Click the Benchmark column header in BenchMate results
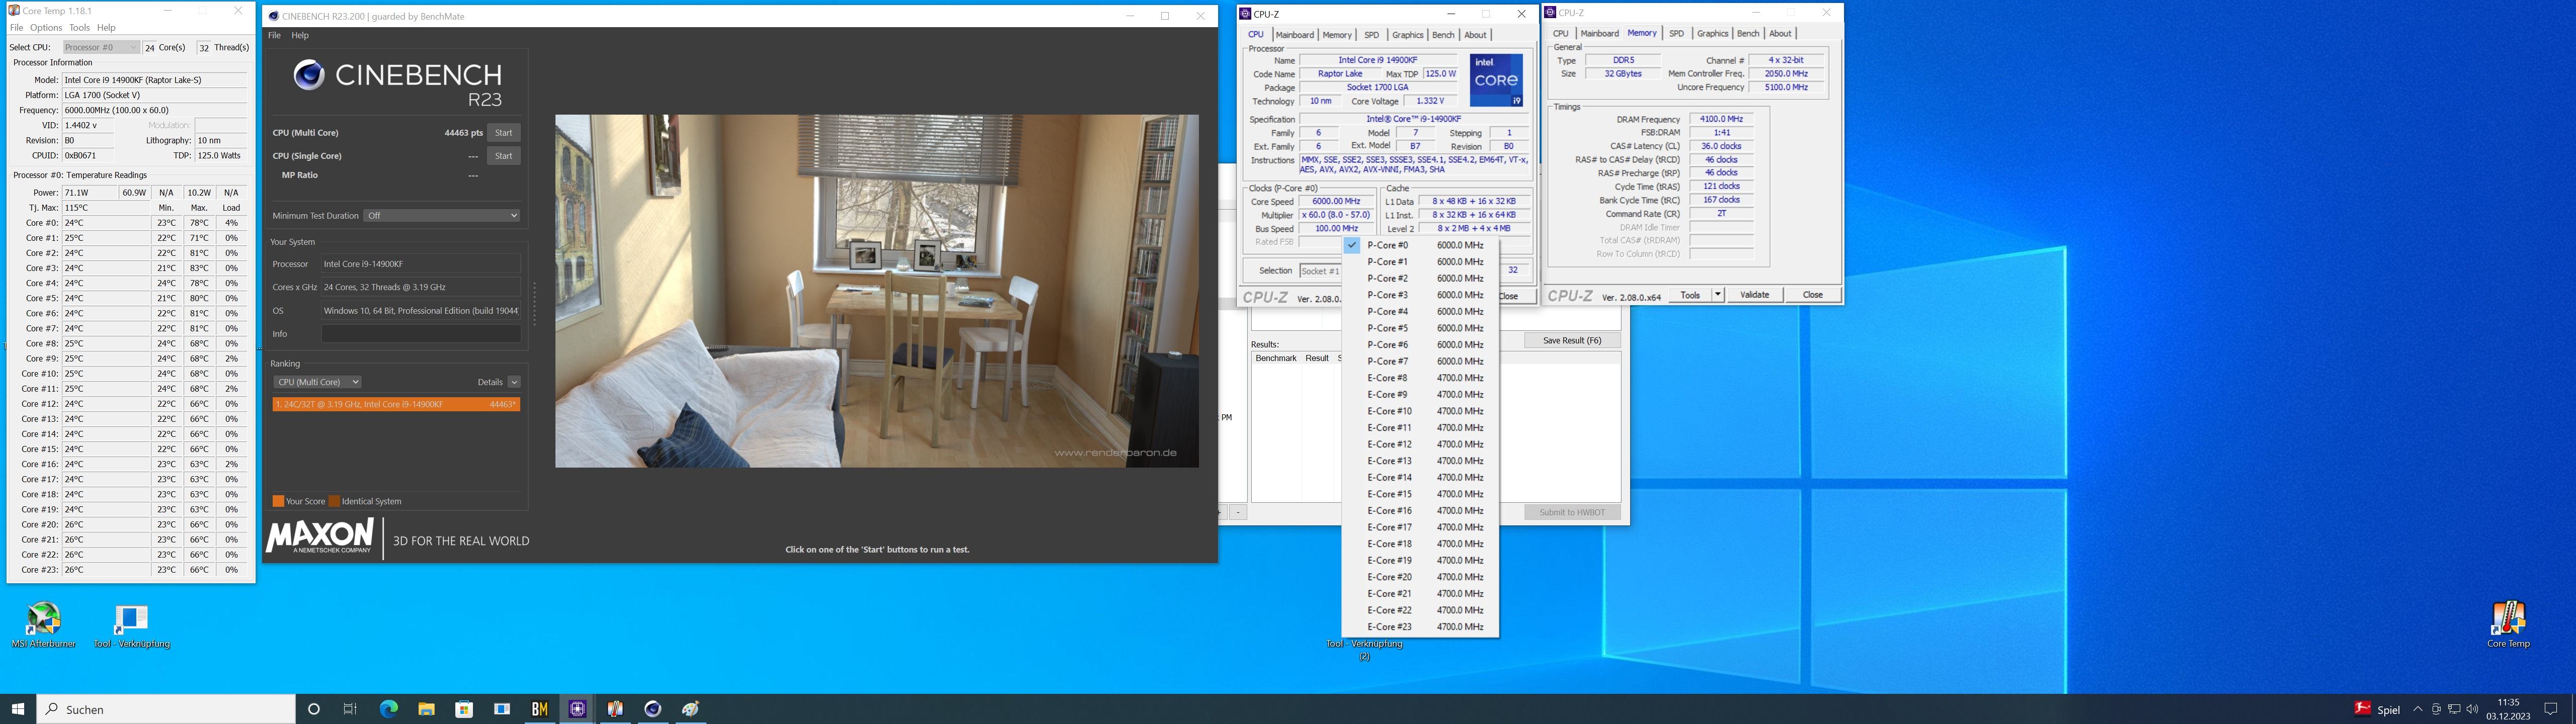Screen dimensions: 2576x724 point(1275,358)
